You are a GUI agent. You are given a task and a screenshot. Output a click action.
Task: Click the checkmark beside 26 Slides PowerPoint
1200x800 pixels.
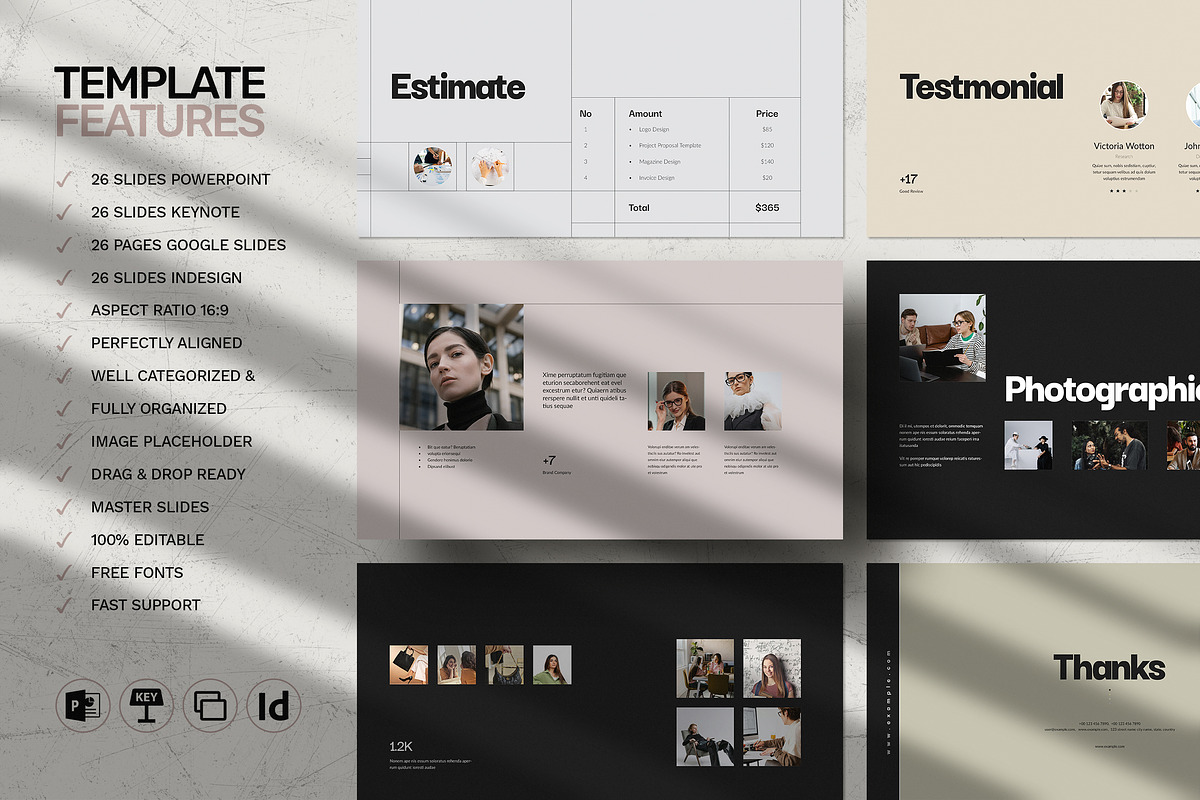coord(66,180)
